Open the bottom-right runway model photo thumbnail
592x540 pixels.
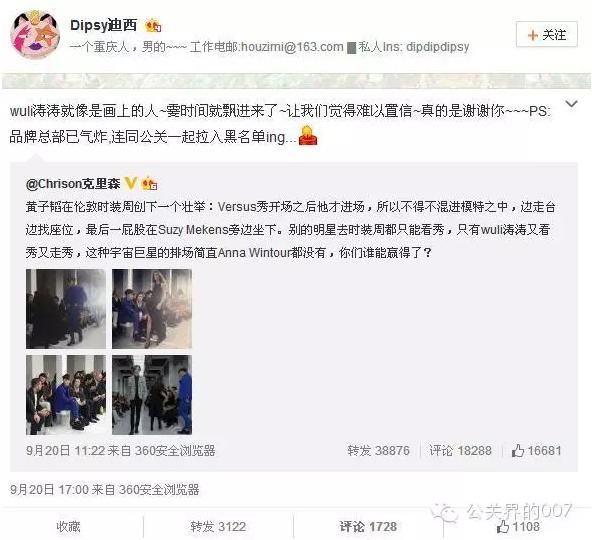point(152,395)
